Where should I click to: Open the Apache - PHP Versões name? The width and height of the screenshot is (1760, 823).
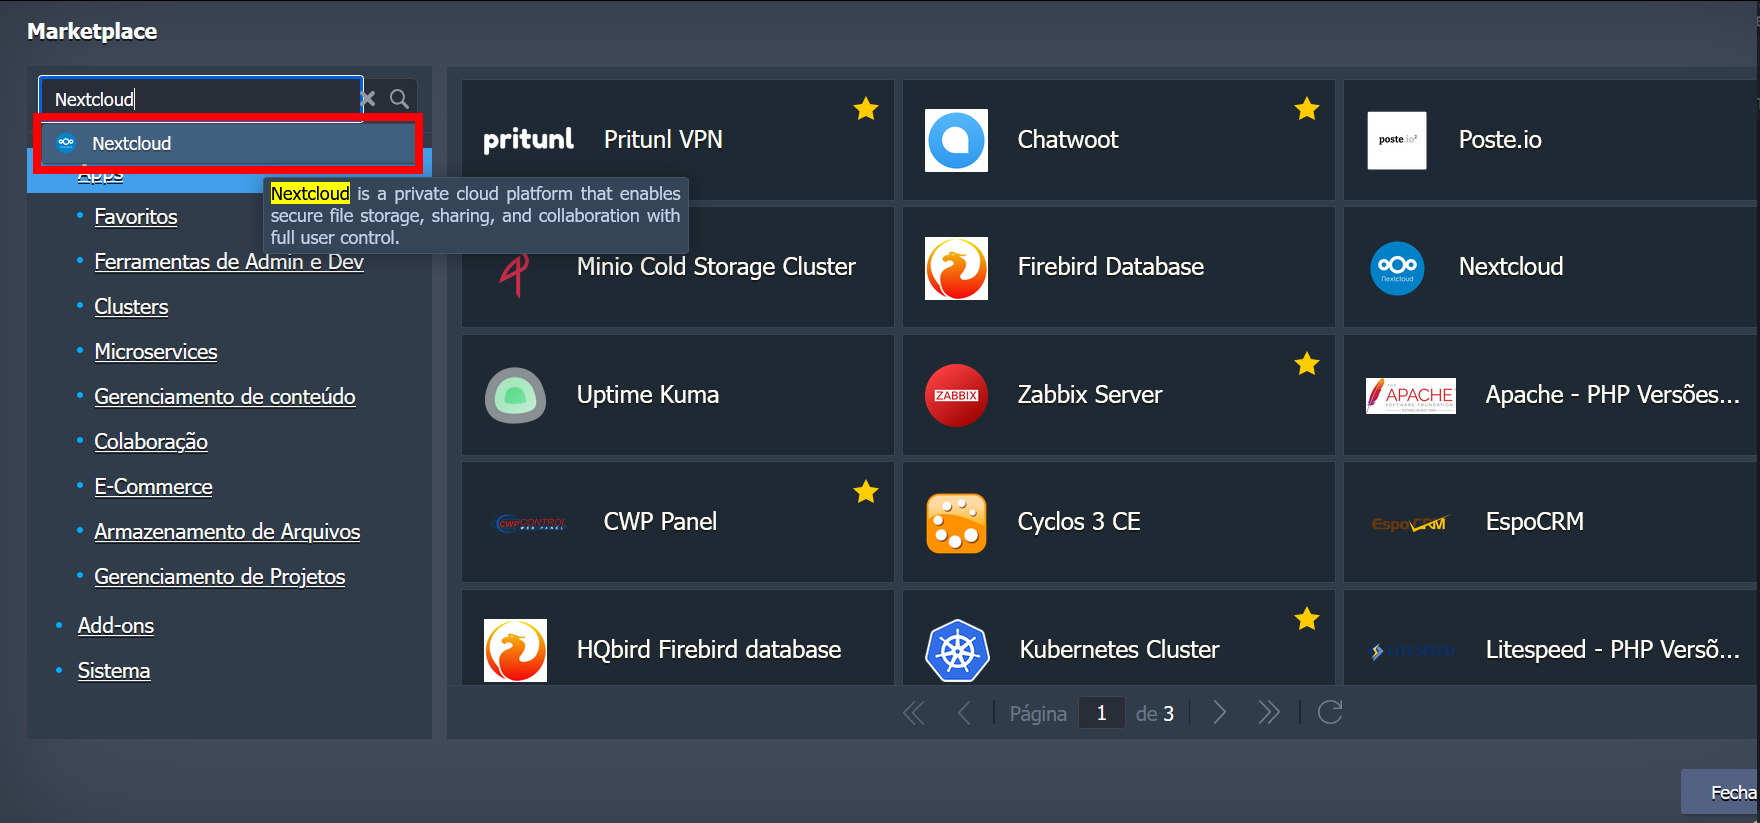(x=1613, y=394)
